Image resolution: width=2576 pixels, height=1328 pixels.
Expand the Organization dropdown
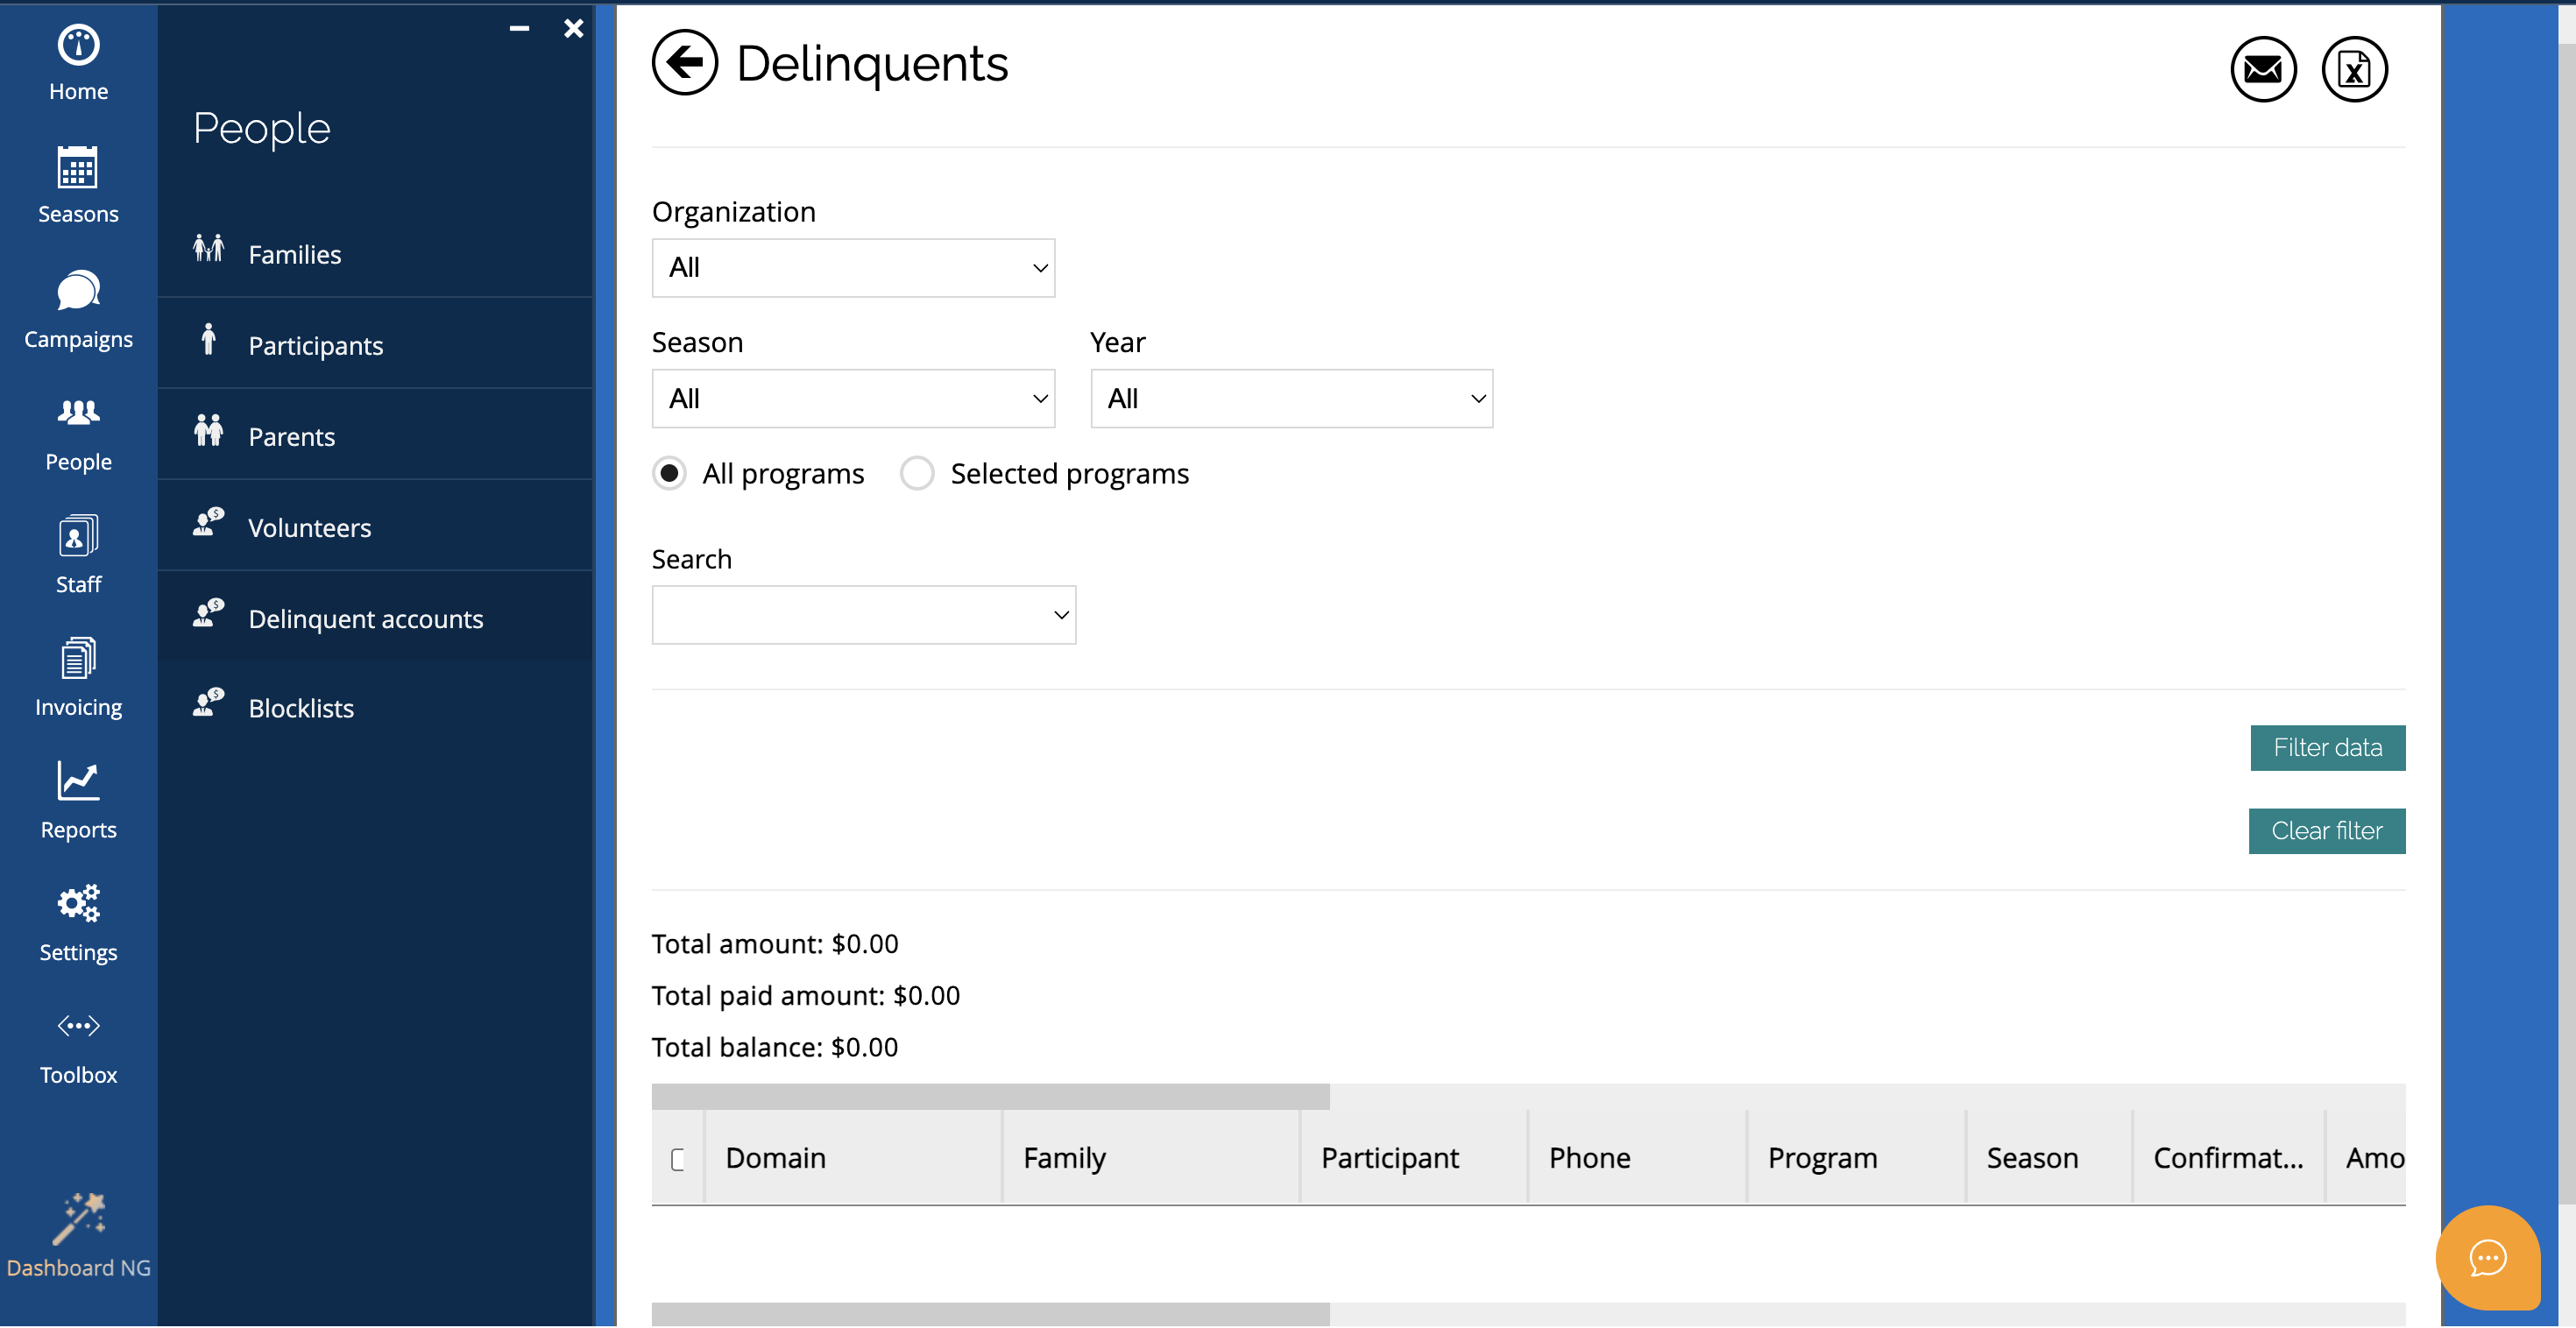pos(853,268)
